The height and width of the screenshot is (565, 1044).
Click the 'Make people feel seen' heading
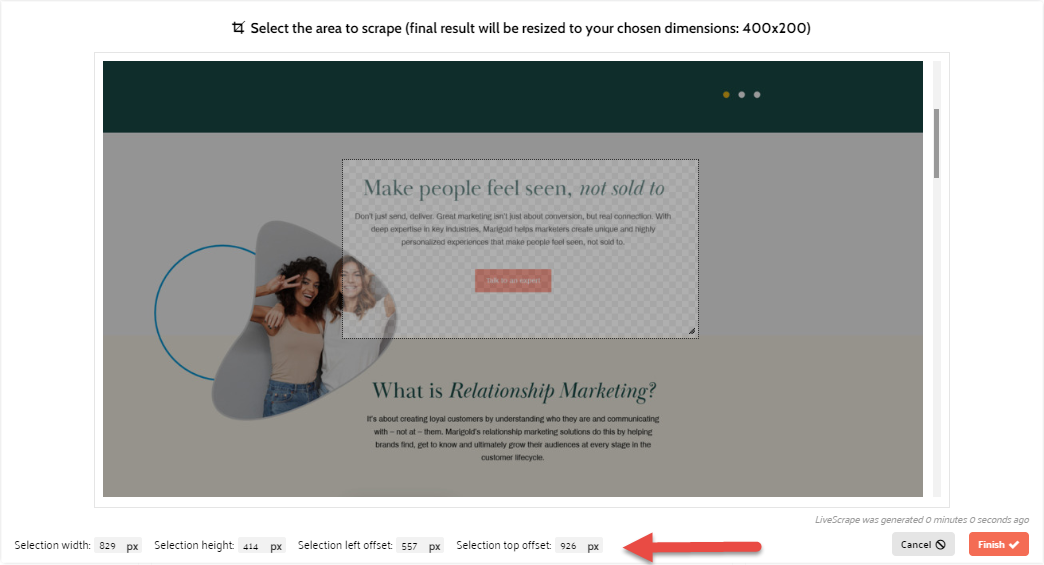513,188
